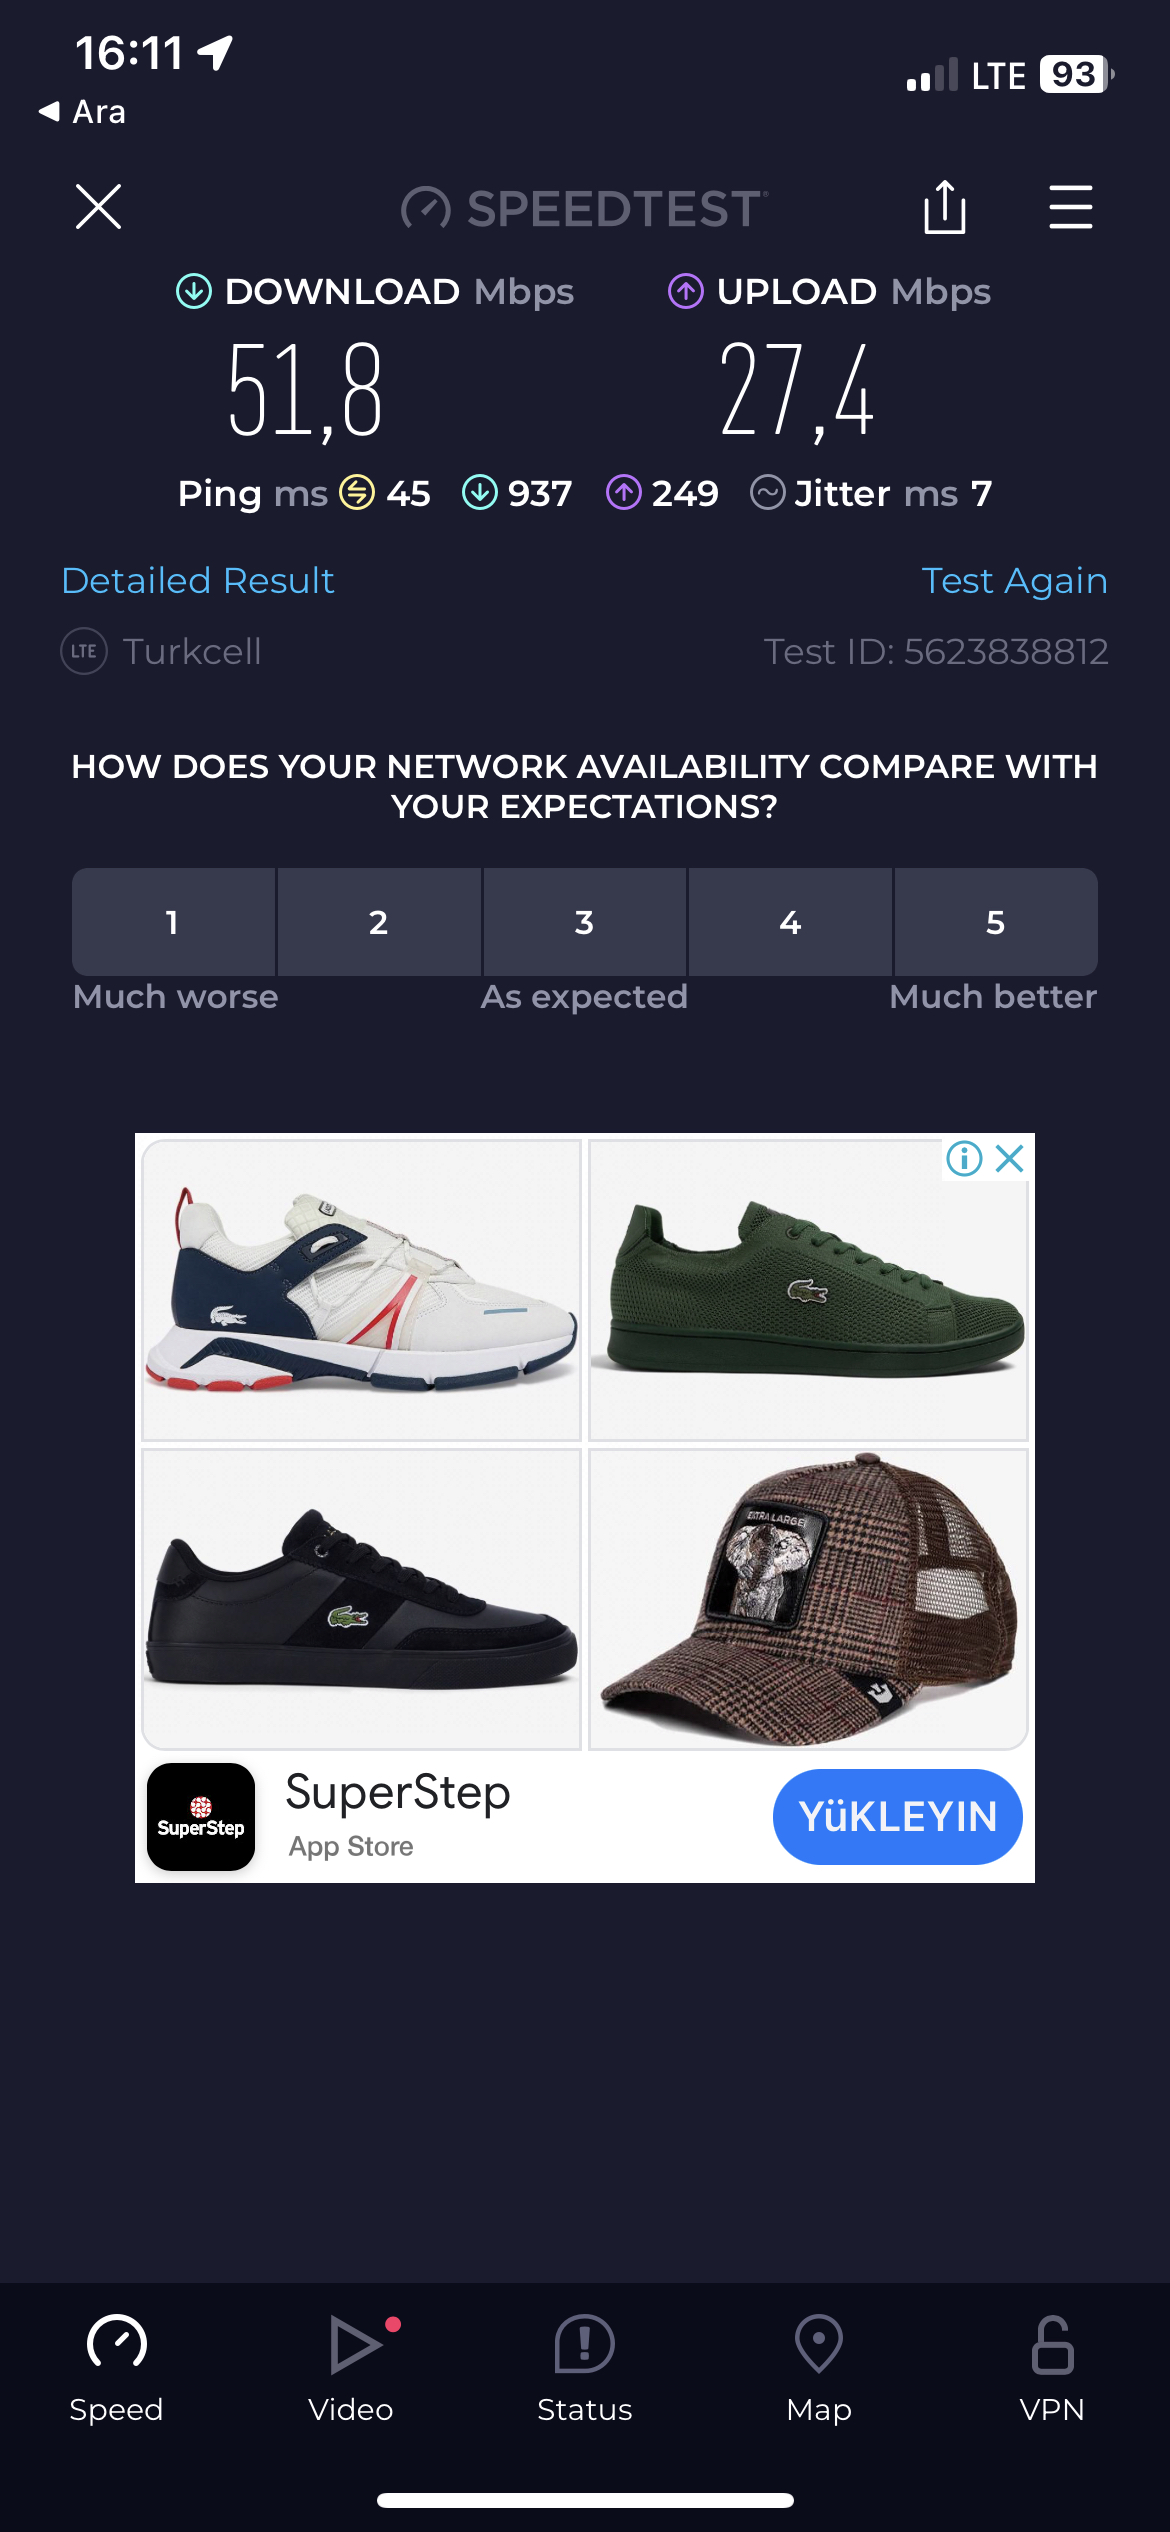Image resolution: width=1170 pixels, height=2532 pixels.
Task: Rate network availability as 5
Action: pyautogui.click(x=996, y=922)
